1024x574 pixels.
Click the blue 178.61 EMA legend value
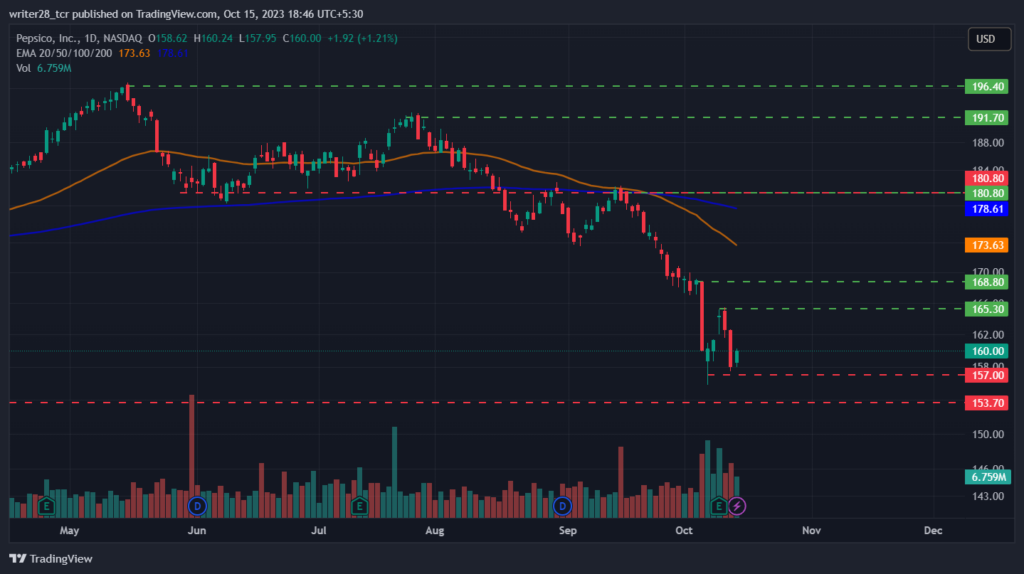[172, 54]
